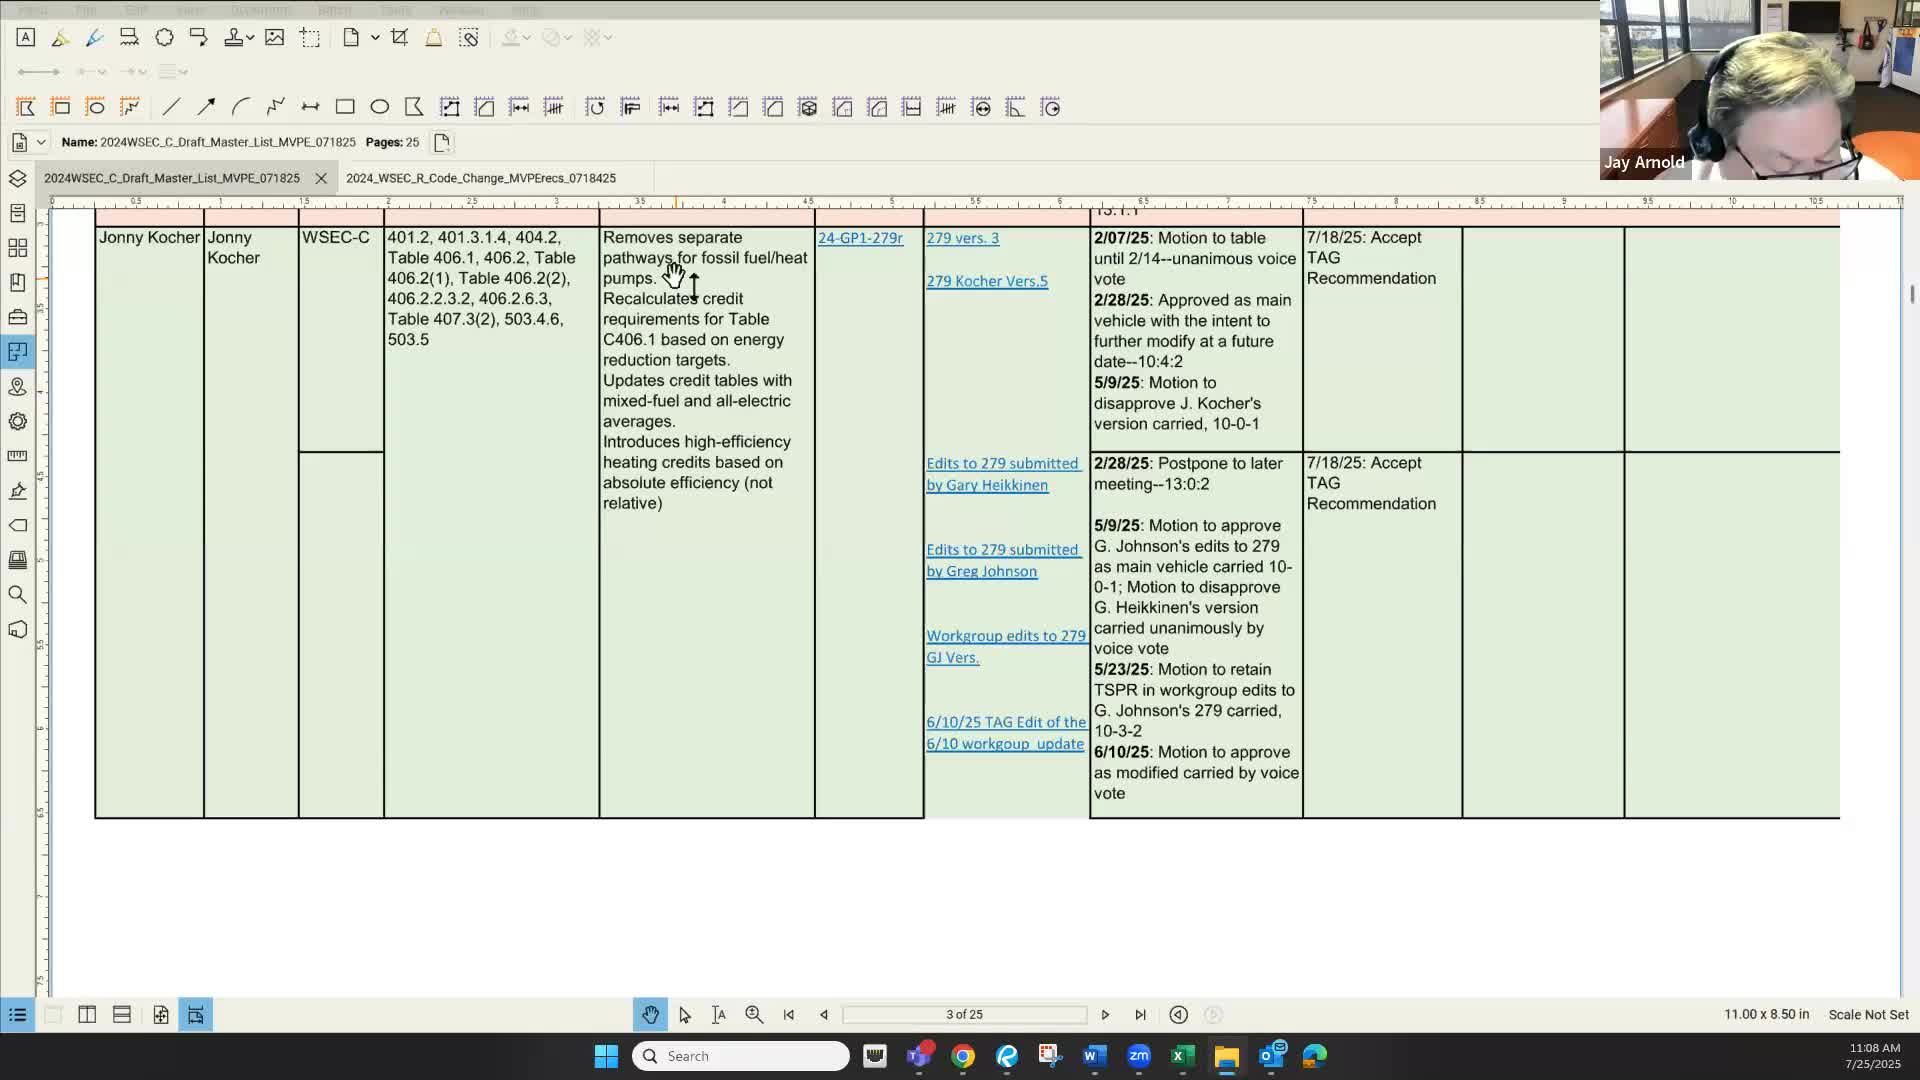Open the Bookmarks panel
This screenshot has height=1080, width=1920.
tap(17, 283)
